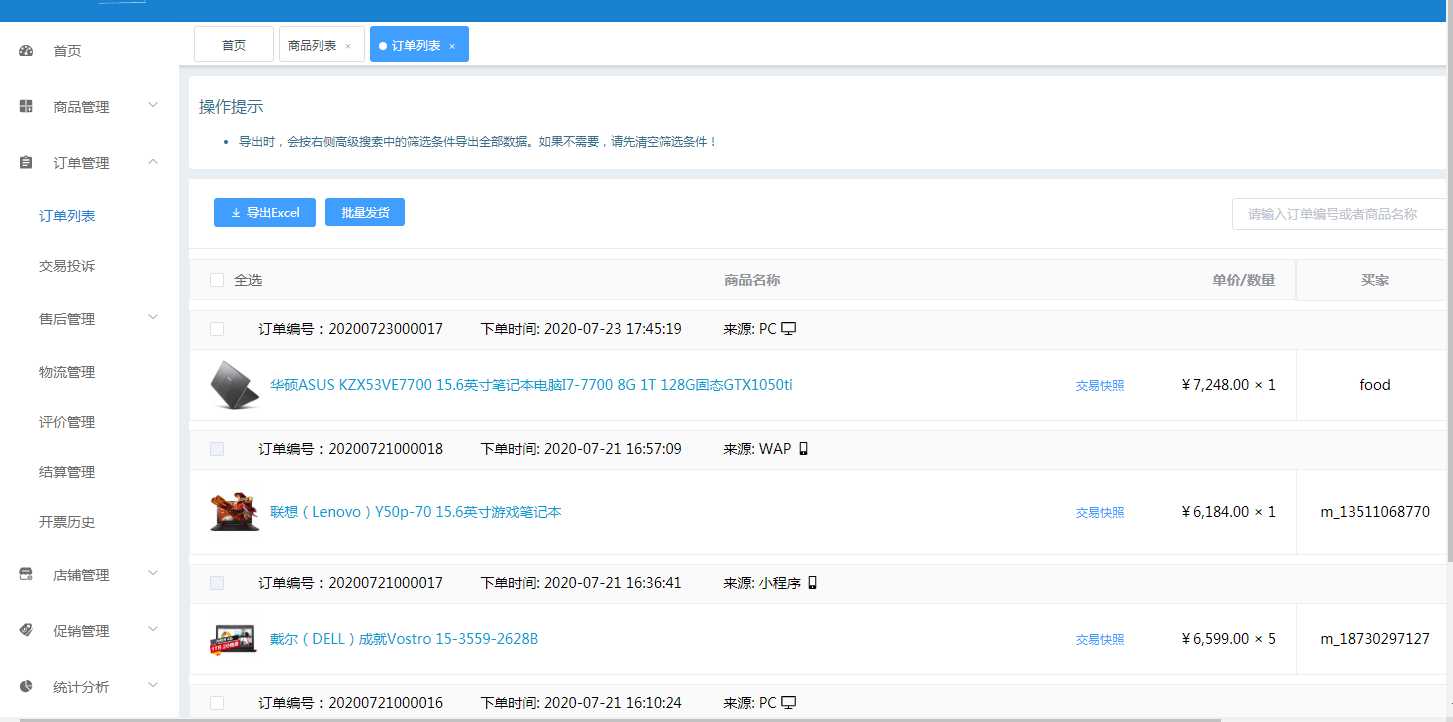The image size is (1453, 722).
Task: Click the order number search input field
Action: (x=1340, y=214)
